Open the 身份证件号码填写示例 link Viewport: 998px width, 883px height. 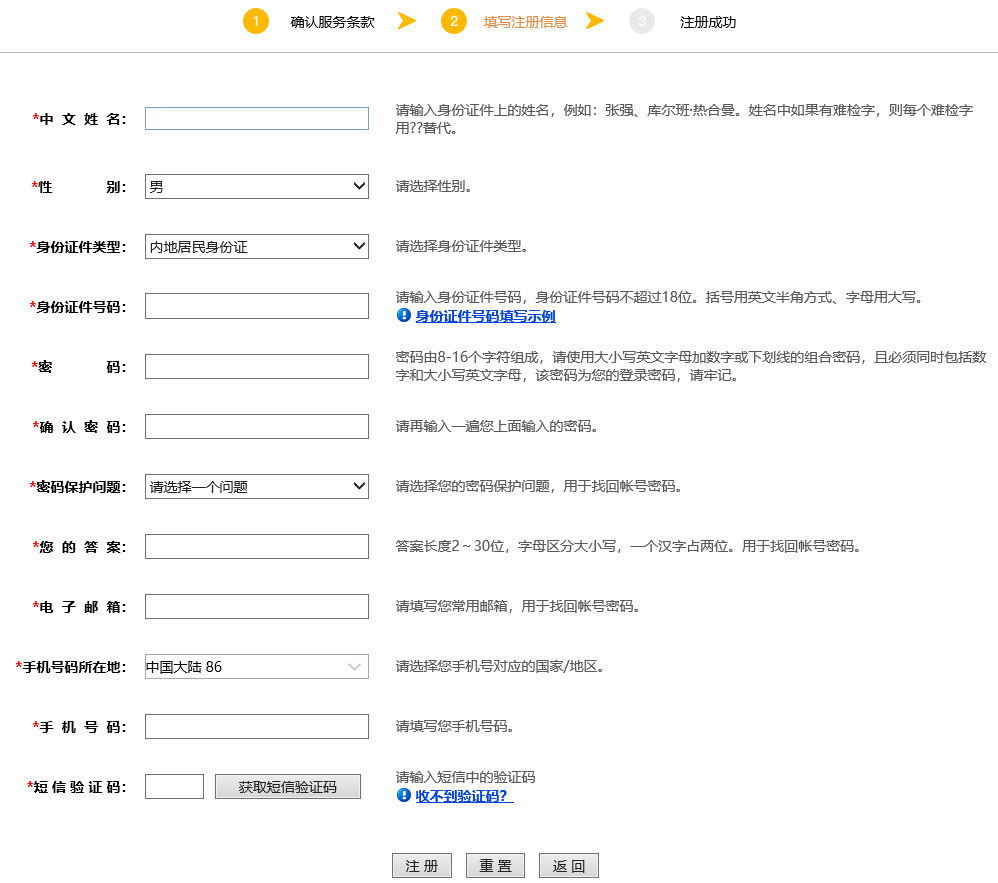coord(485,316)
